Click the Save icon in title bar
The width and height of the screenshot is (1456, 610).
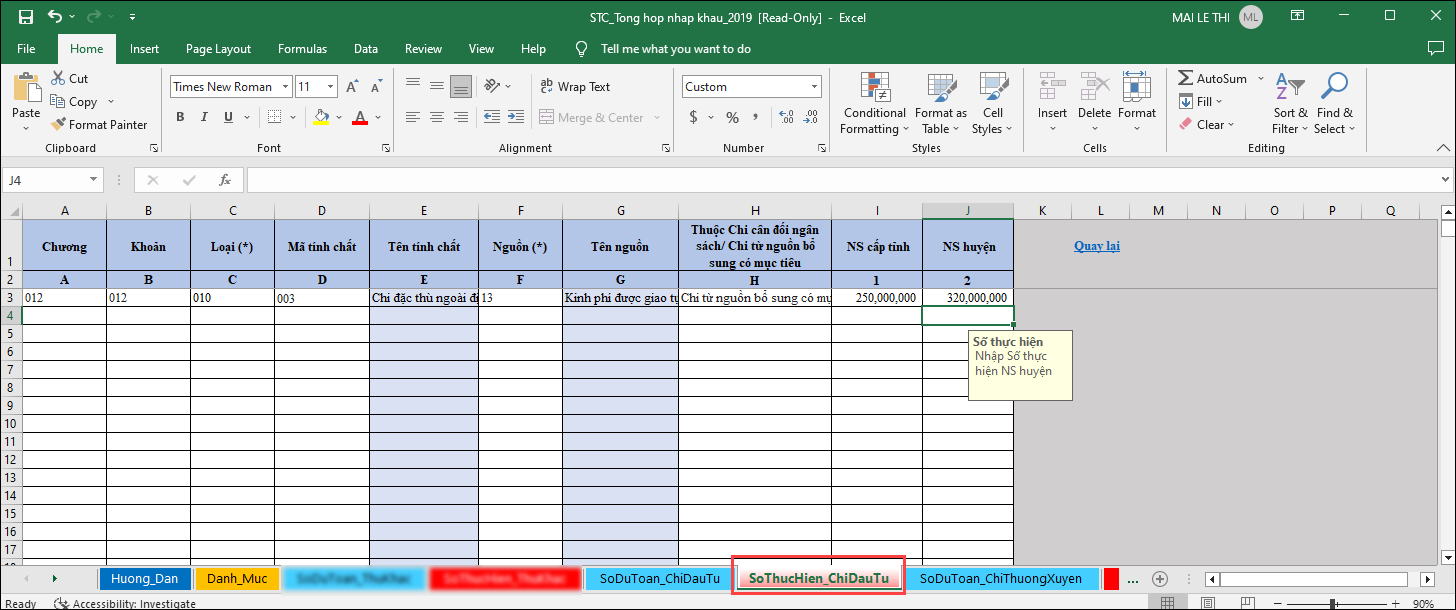tap(26, 17)
